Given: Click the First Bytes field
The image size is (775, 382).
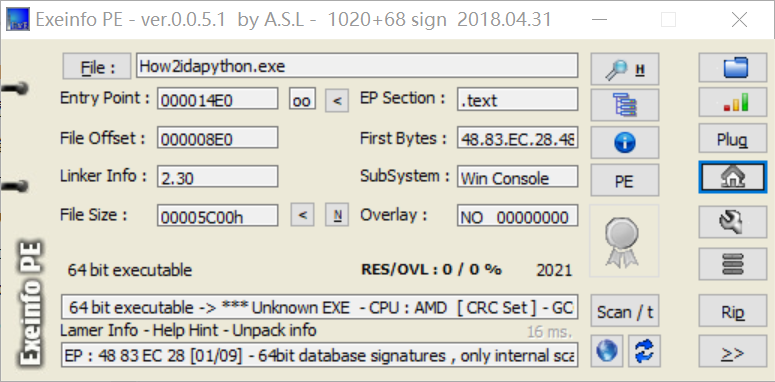Looking at the screenshot, I should point(517,138).
